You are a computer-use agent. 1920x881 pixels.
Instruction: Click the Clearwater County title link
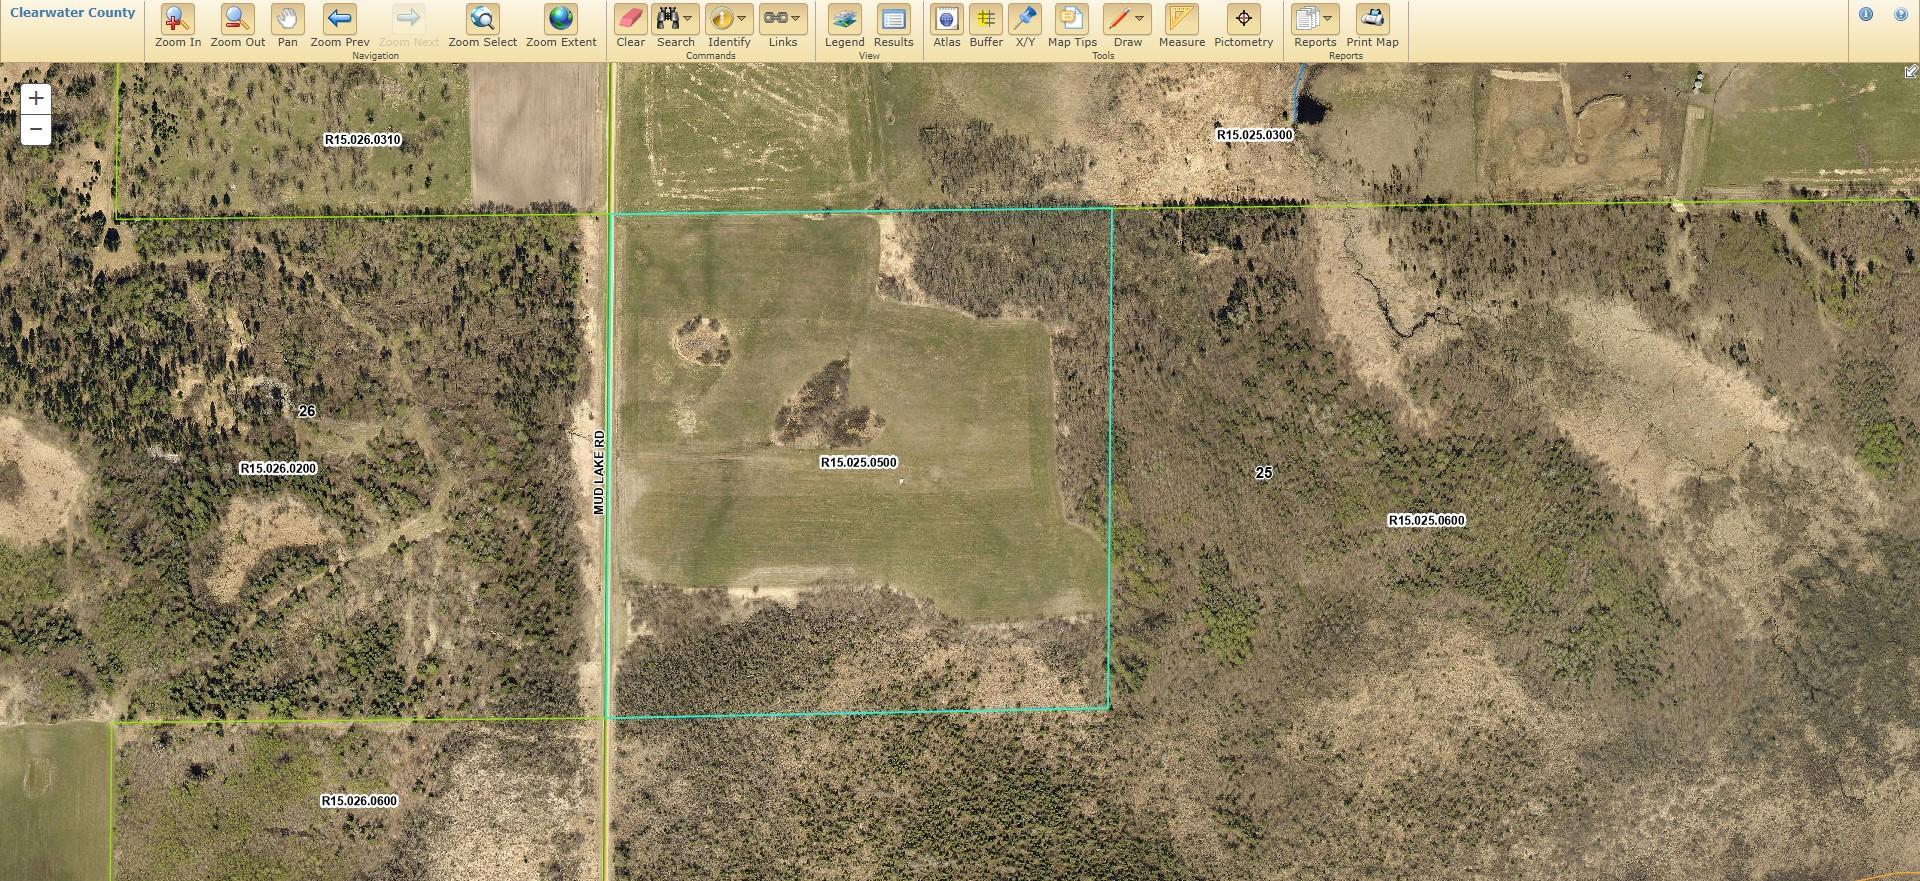click(72, 13)
